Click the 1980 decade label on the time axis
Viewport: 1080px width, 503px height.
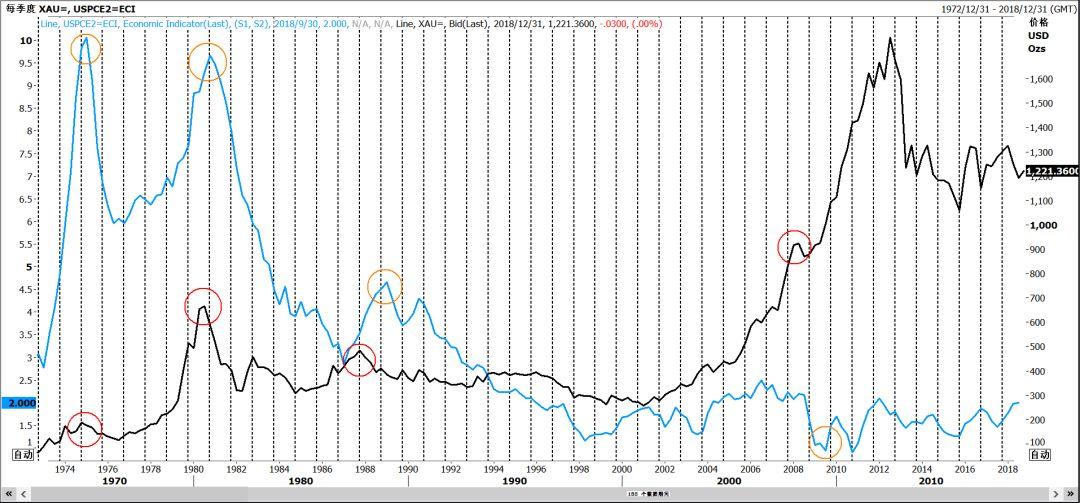point(300,480)
